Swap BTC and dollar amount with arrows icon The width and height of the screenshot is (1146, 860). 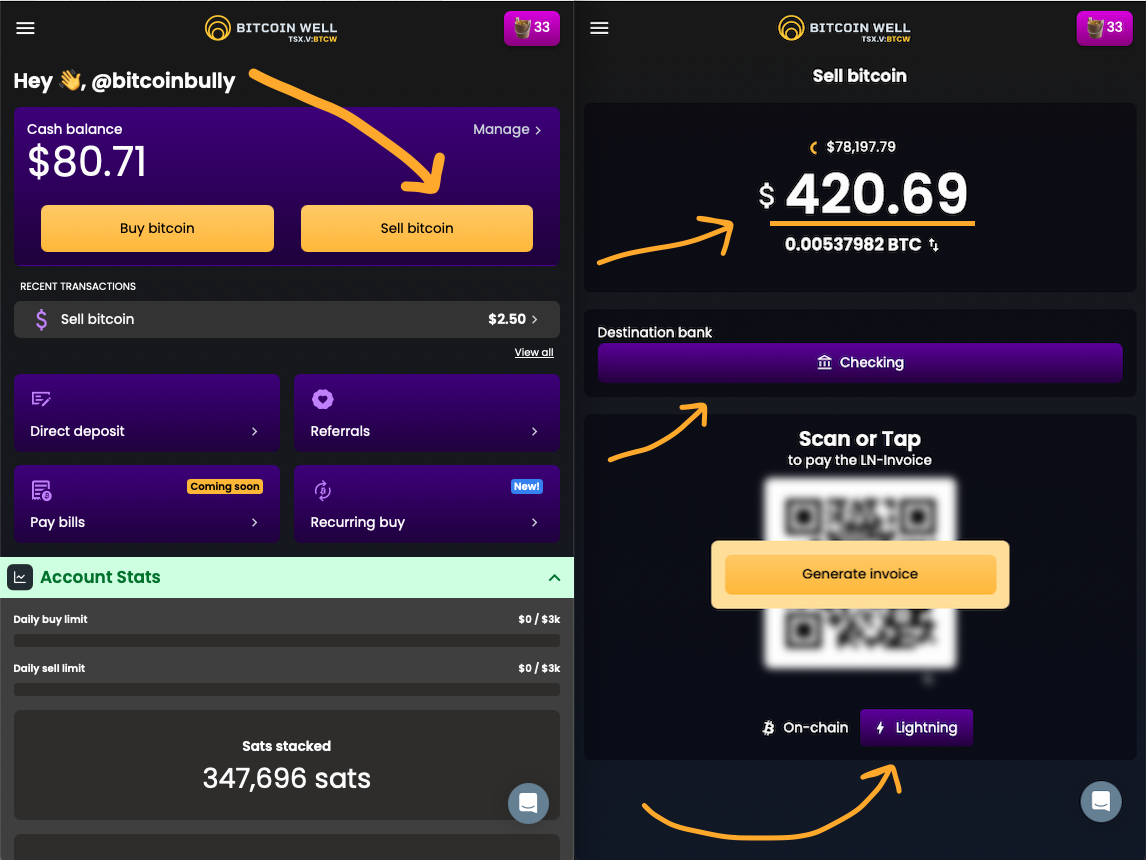click(x=934, y=245)
